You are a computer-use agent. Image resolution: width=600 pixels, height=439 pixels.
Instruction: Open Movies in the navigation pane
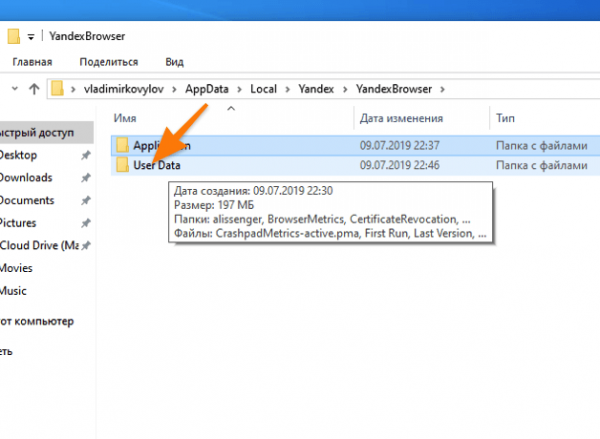pyautogui.click(x=16, y=268)
